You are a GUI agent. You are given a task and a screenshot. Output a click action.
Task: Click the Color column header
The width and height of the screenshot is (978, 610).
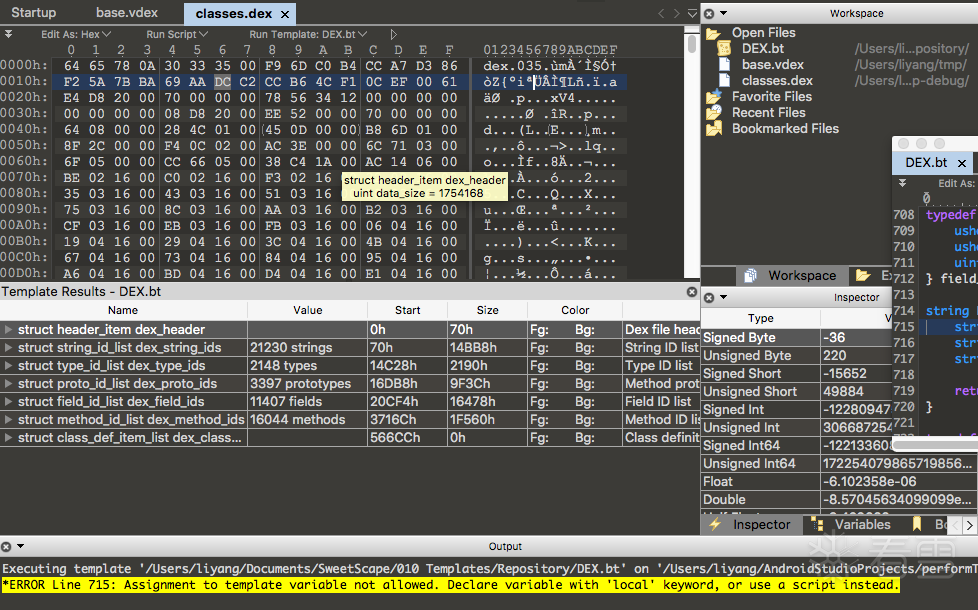tap(574, 311)
